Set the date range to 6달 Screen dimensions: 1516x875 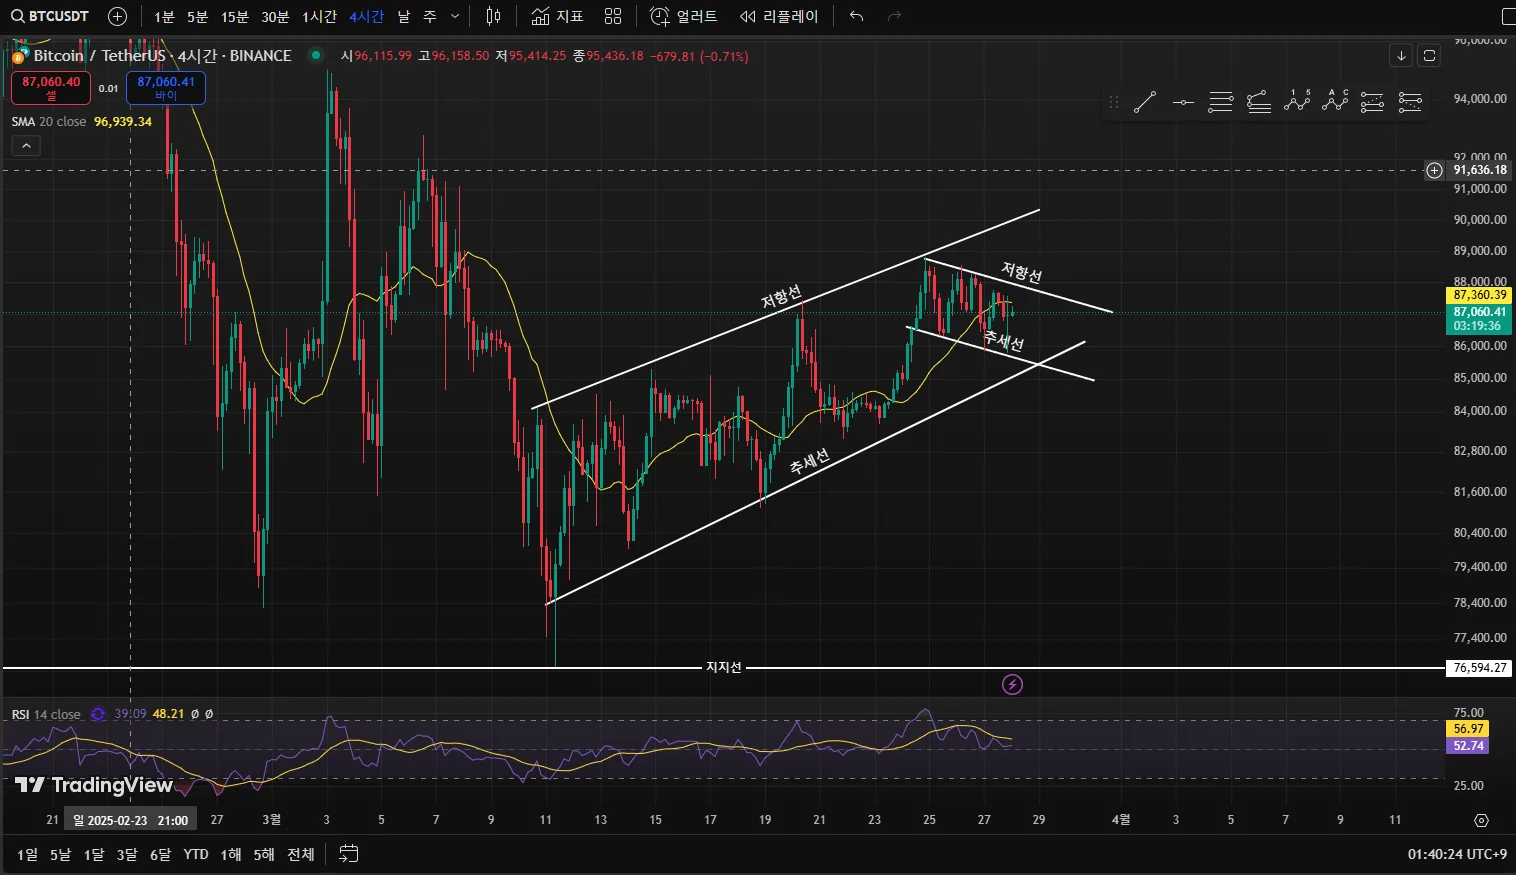tap(160, 854)
